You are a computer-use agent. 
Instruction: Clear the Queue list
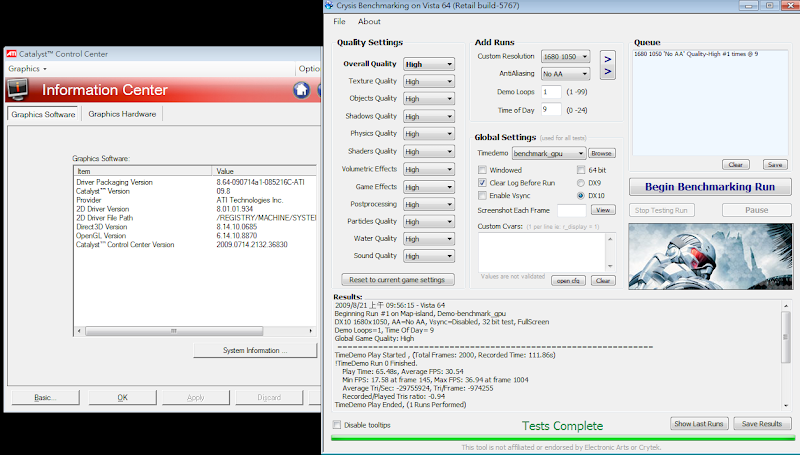tap(735, 165)
